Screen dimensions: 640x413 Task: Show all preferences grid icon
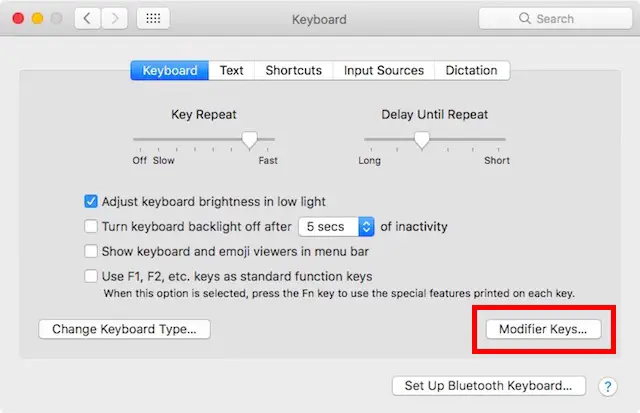tap(153, 18)
